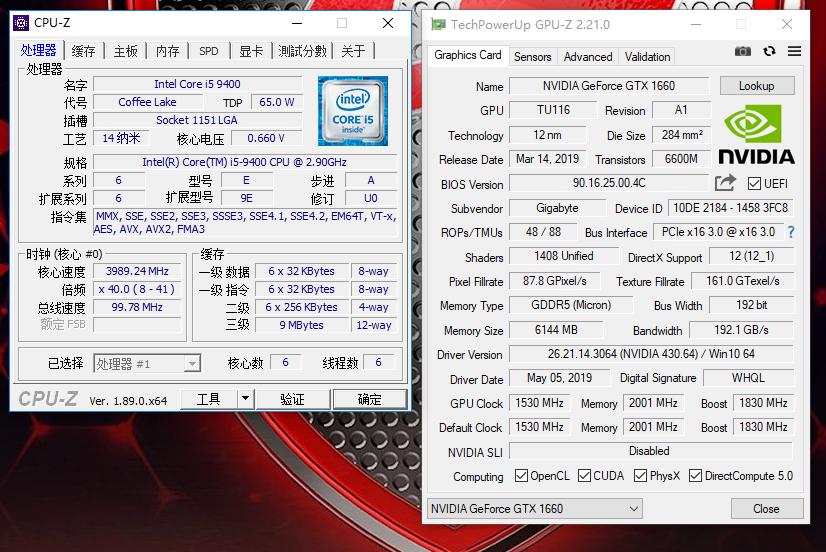Click the Socket 1151 LGA value
826x552 pixels.
coord(197,120)
